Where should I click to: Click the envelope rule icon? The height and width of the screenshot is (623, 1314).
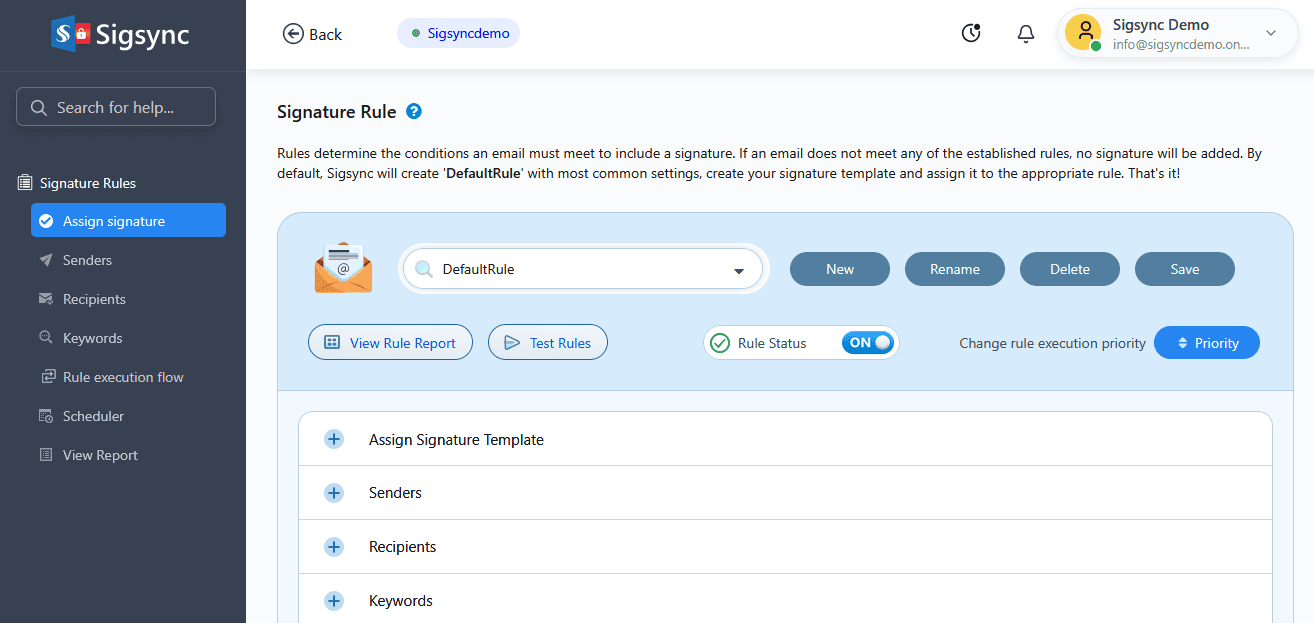click(343, 268)
